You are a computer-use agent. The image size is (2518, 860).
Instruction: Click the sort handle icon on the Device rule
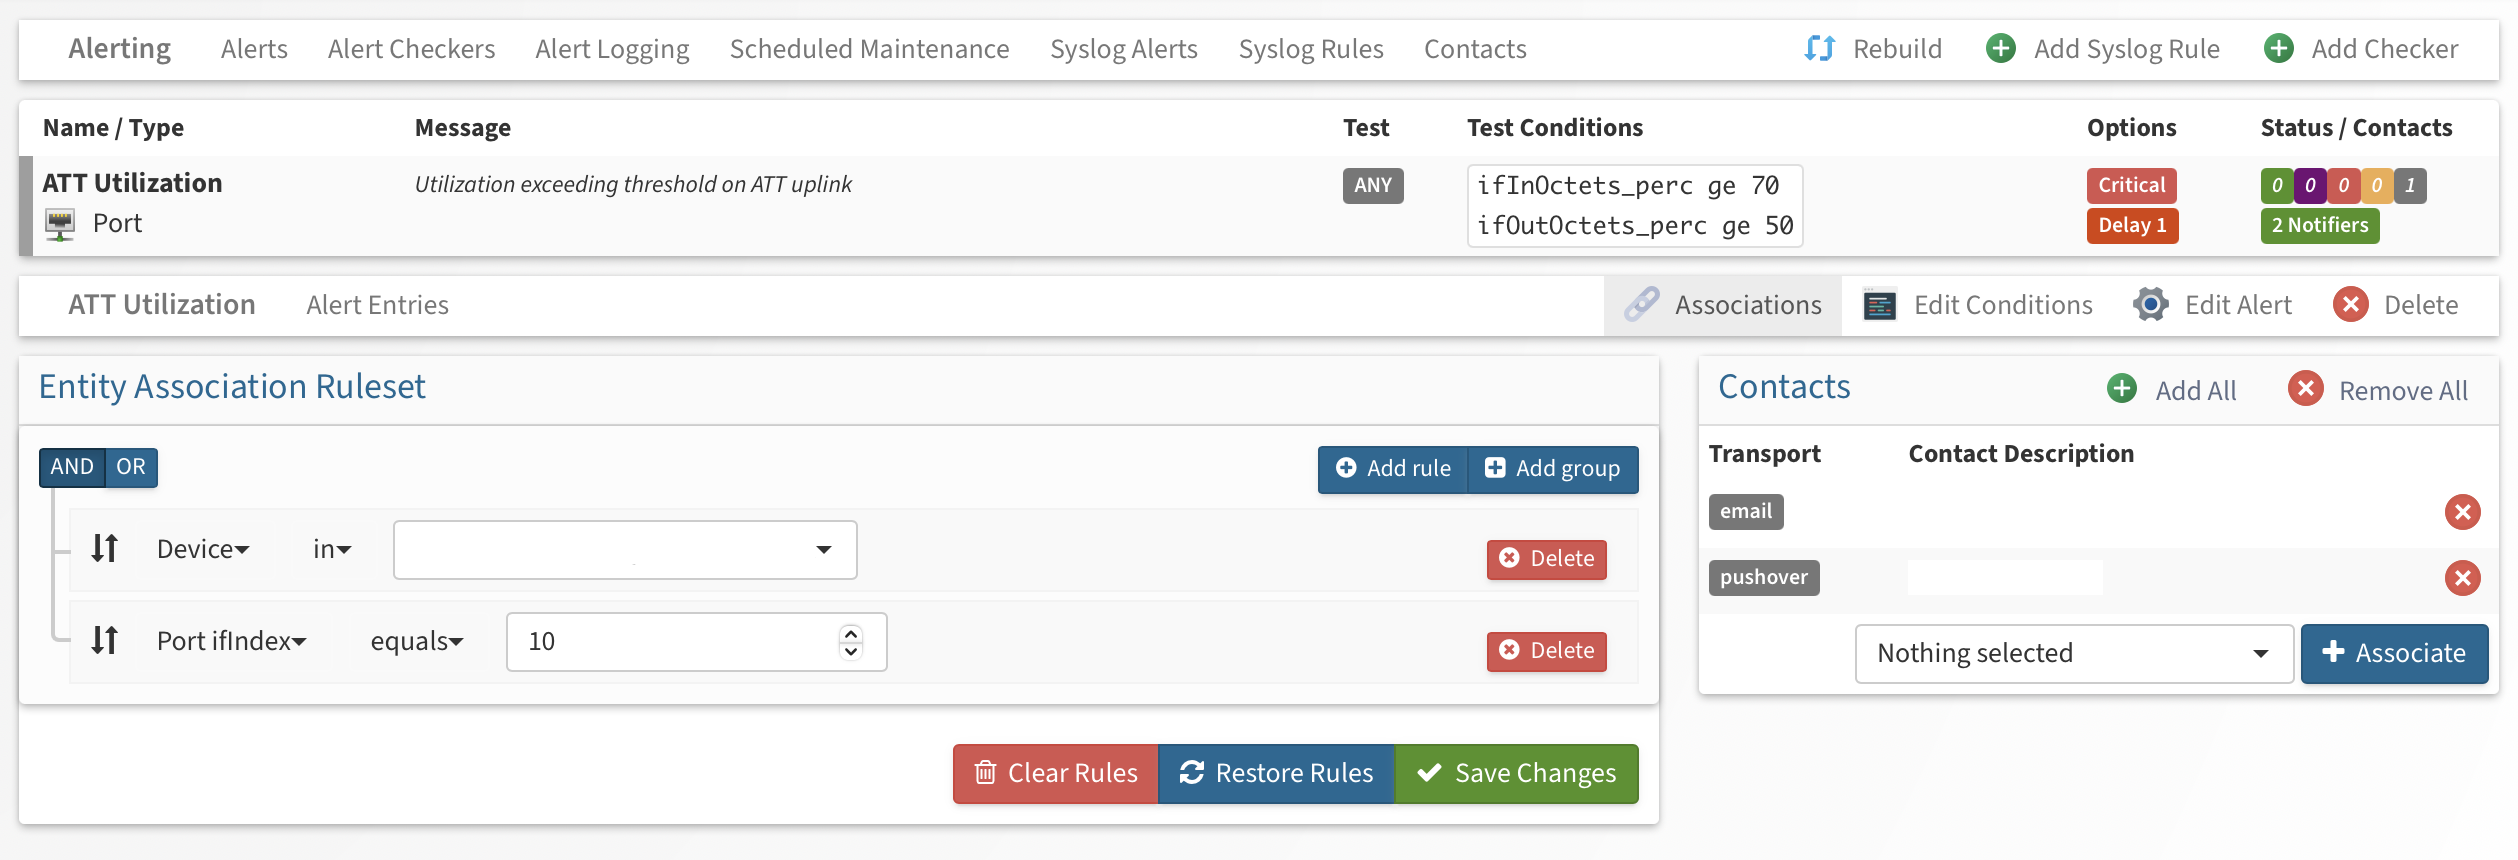pyautogui.click(x=105, y=548)
